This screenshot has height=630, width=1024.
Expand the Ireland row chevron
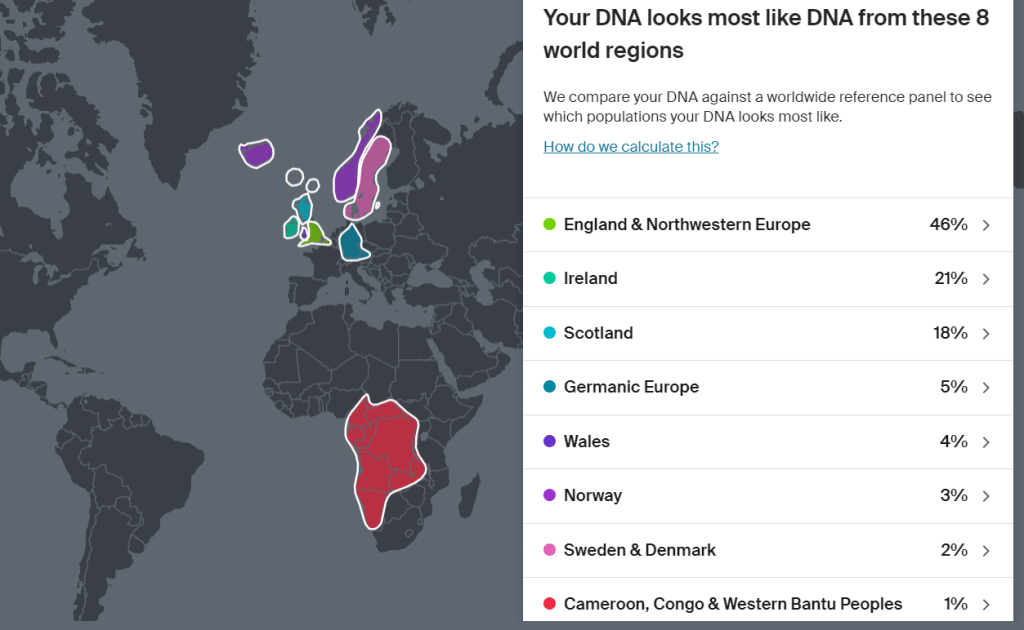[986, 279]
